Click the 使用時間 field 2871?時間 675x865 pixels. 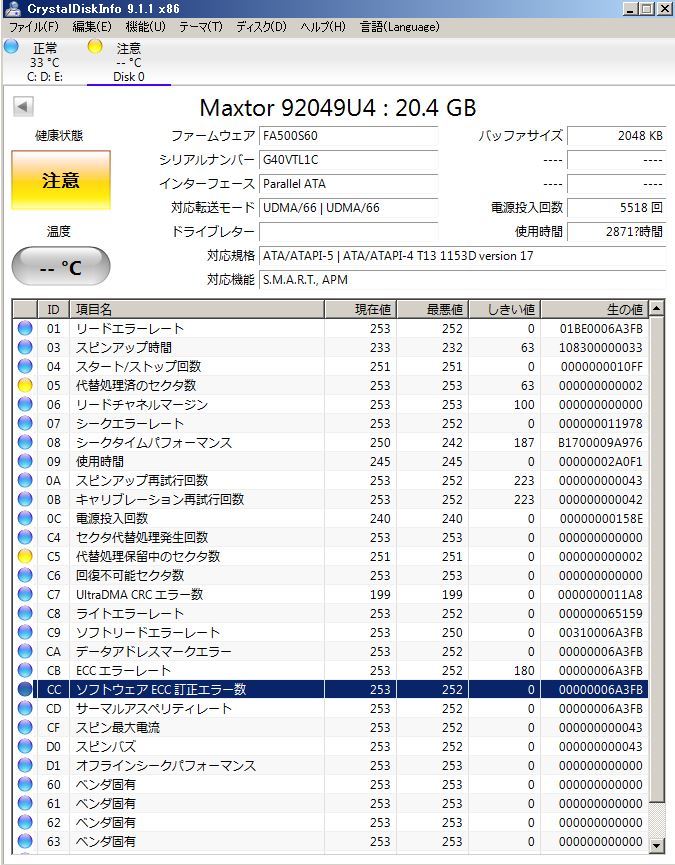[617, 232]
